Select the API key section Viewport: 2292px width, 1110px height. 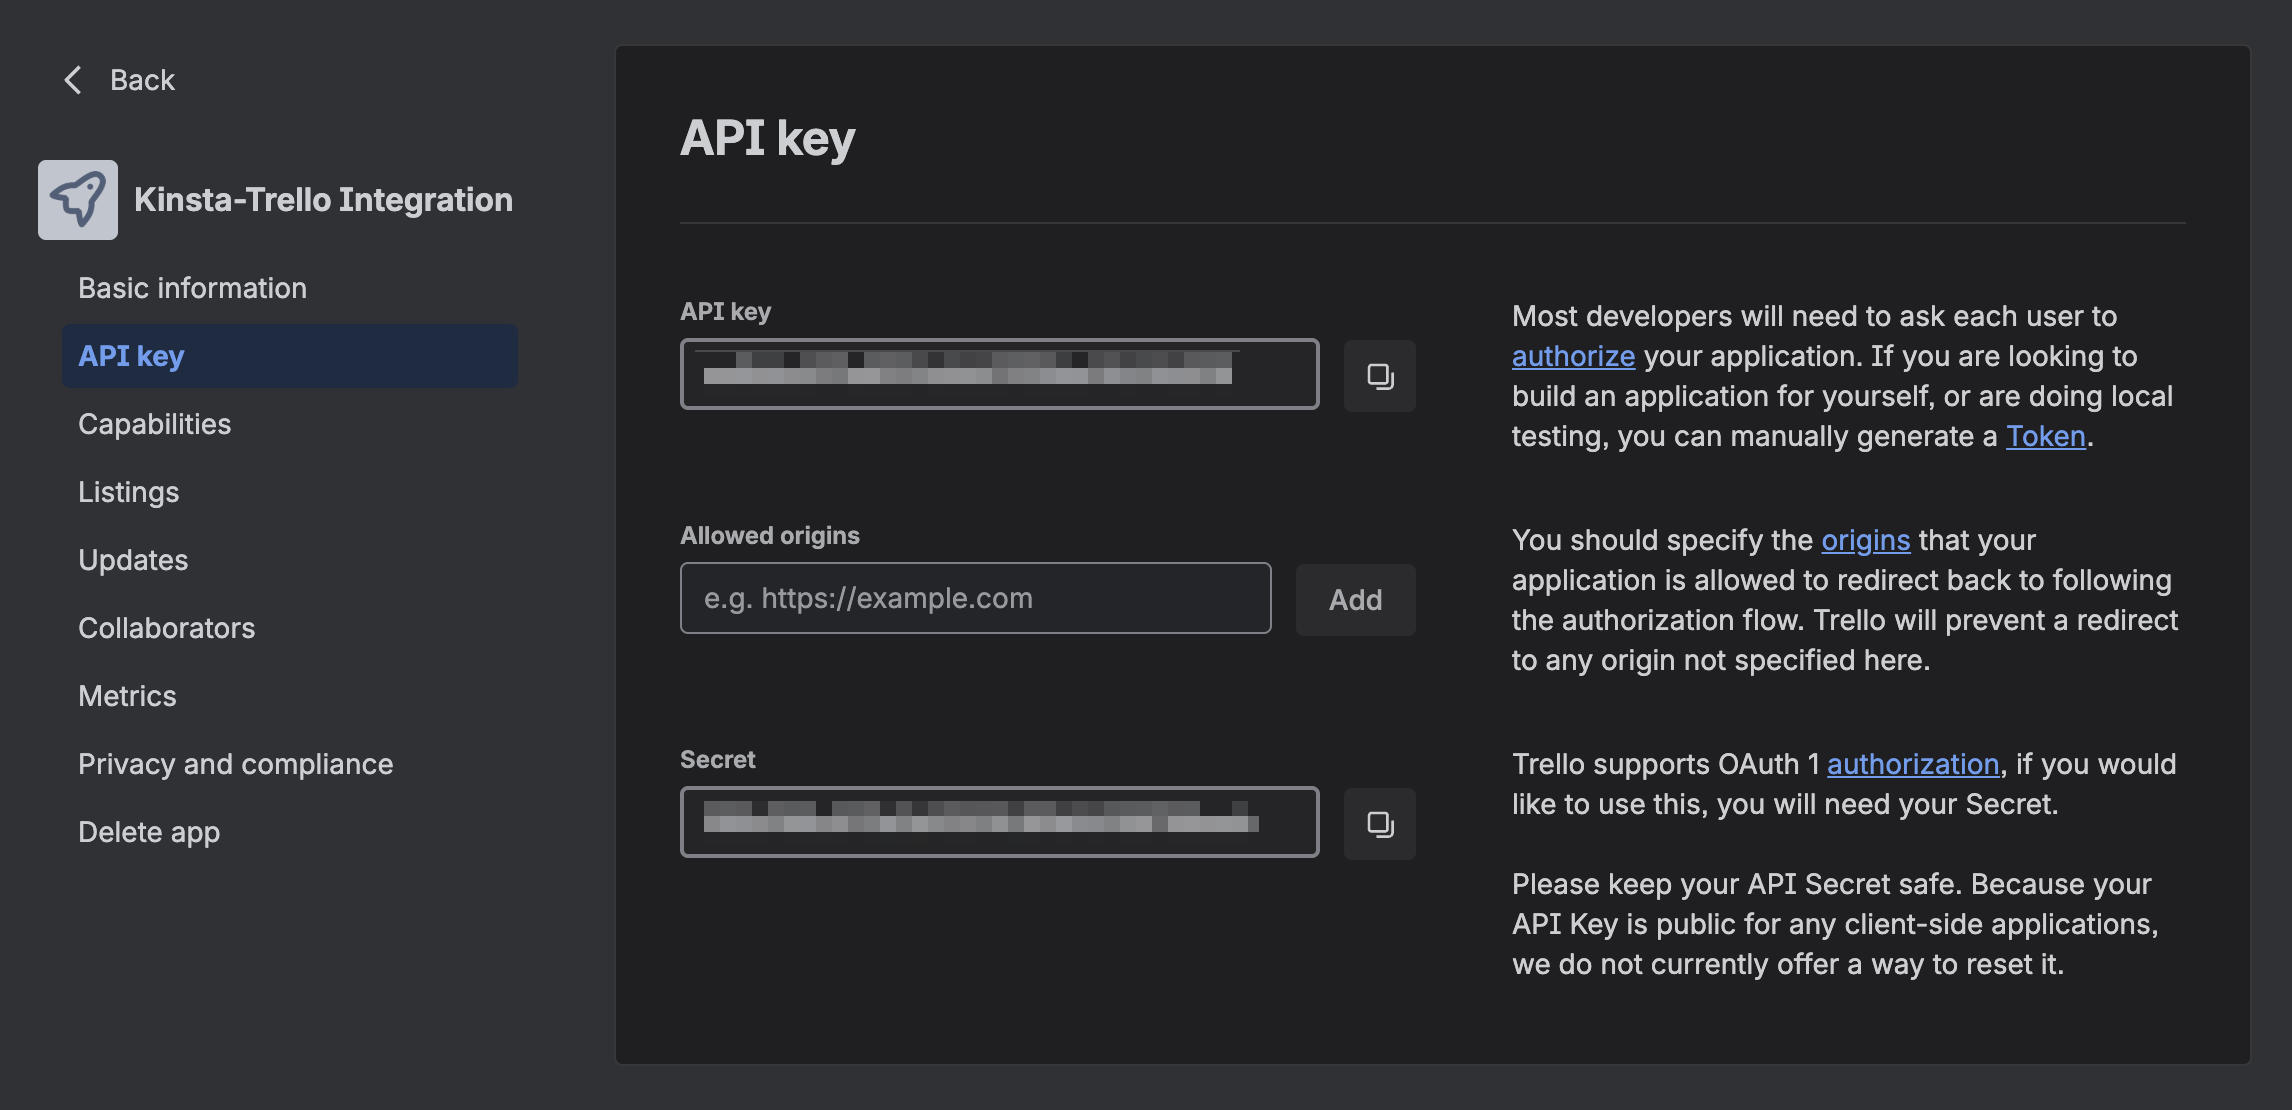(131, 355)
